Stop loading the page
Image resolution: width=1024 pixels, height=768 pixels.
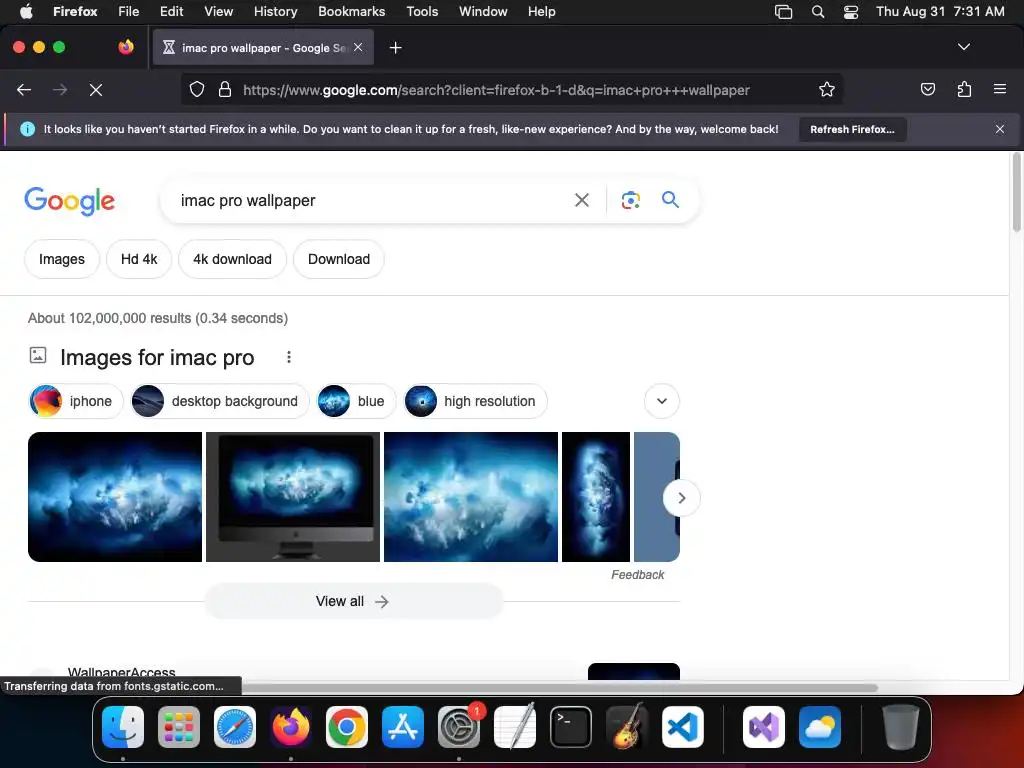coord(96,90)
